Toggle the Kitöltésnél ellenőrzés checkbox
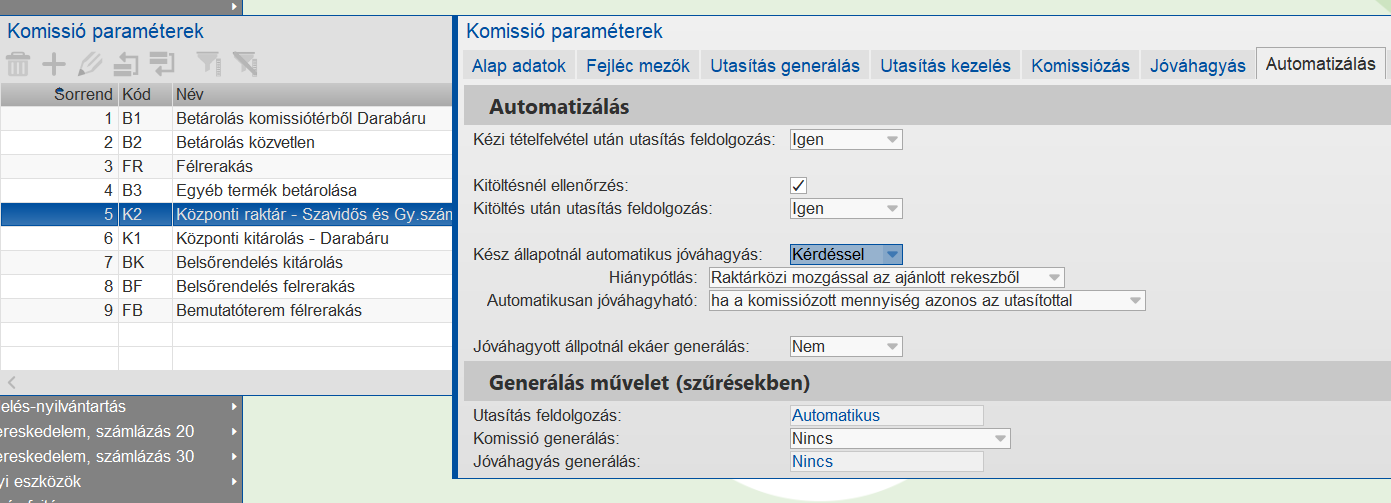The height and width of the screenshot is (503, 1391). tap(798, 185)
